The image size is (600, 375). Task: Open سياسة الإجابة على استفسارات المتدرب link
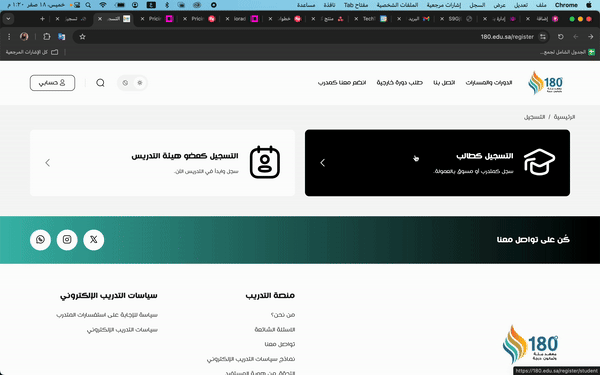[107, 315]
